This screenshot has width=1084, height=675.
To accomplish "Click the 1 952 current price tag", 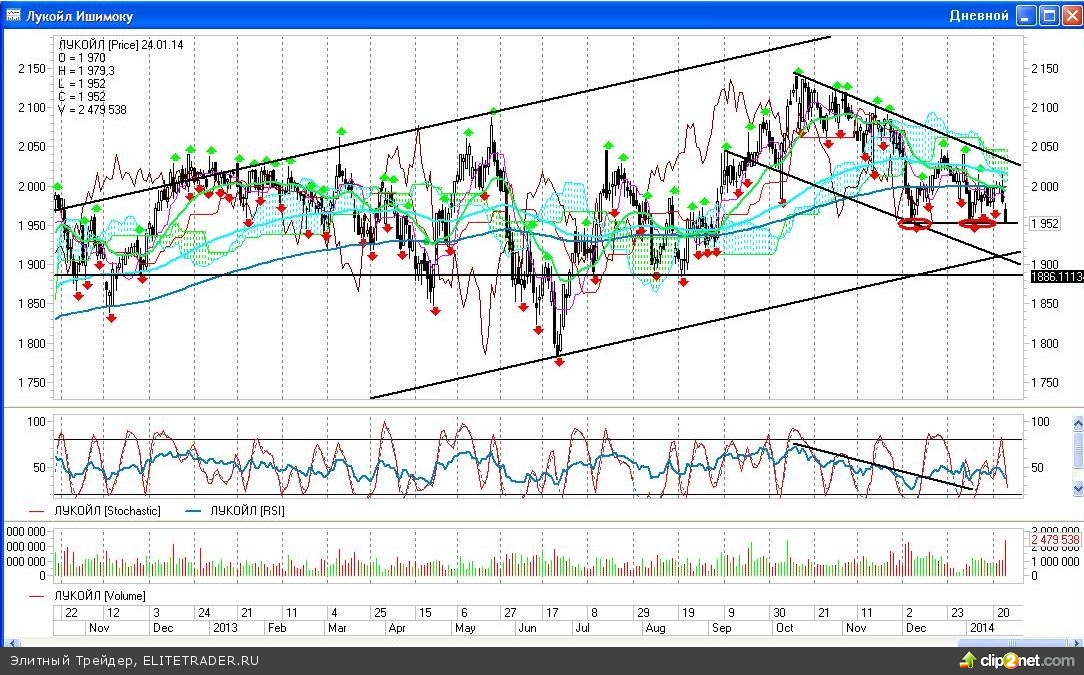I will [x=1045, y=224].
